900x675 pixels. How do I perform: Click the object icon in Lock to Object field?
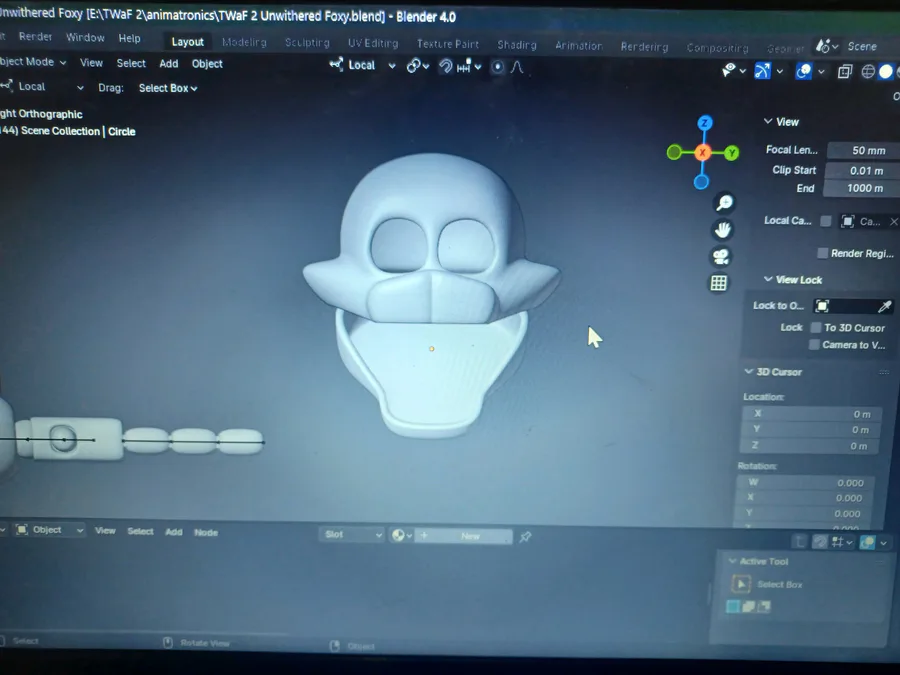(x=822, y=306)
